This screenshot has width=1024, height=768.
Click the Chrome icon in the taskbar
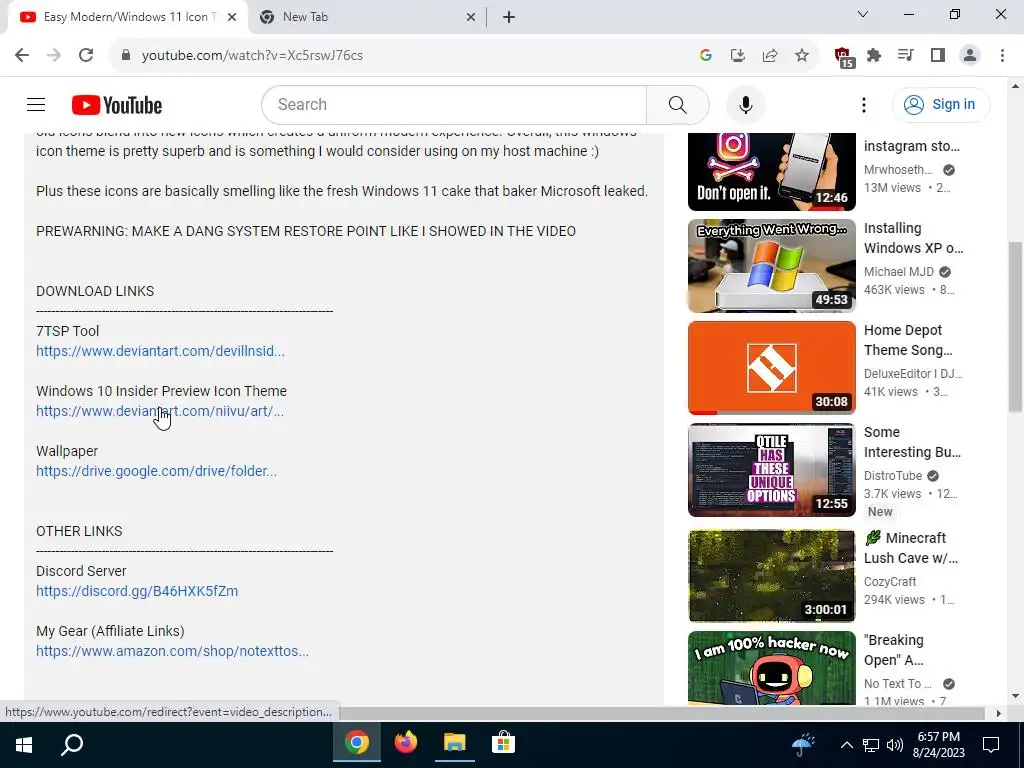pos(357,743)
